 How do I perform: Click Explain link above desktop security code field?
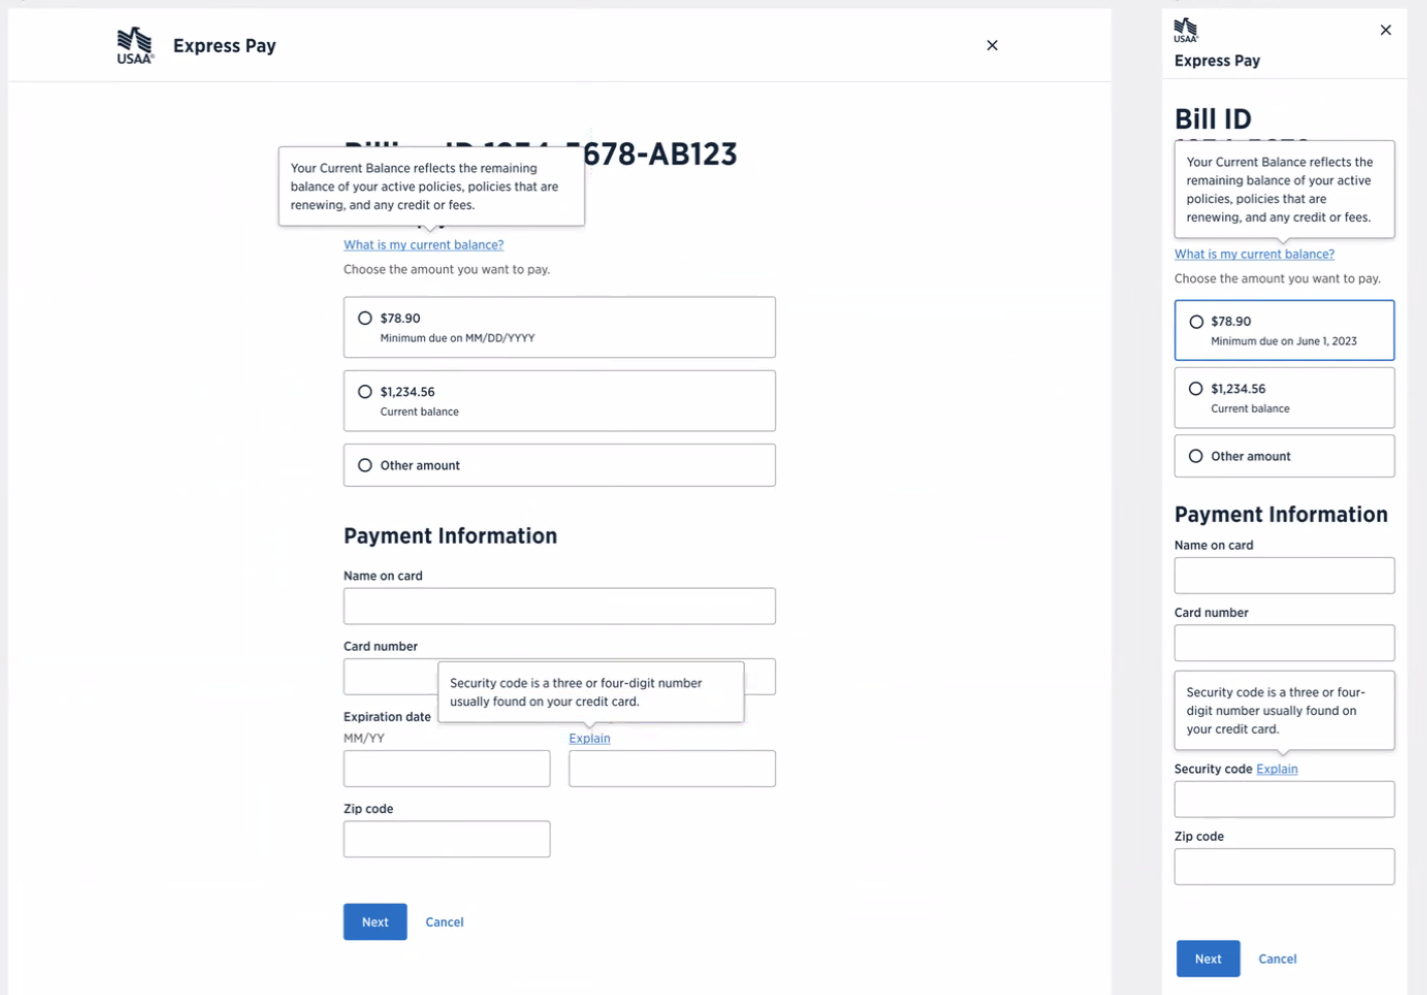pos(589,738)
